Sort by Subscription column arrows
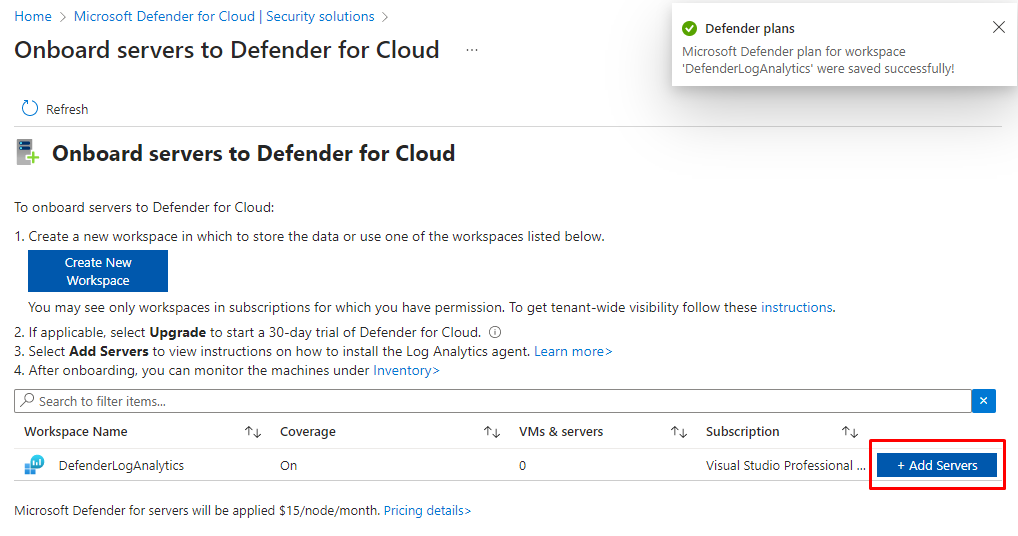The width and height of the screenshot is (1018, 536). pos(849,432)
